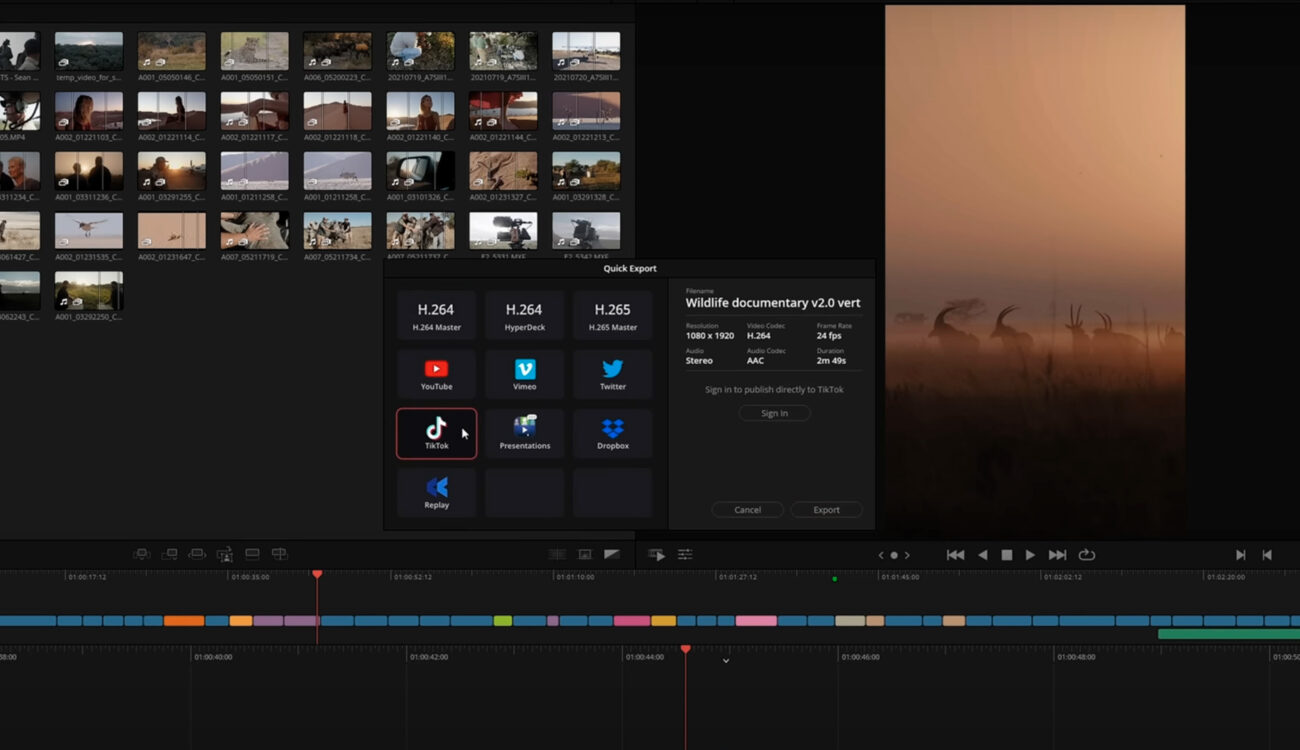The image size is (1300, 750).
Task: Click the 01:00:44:00 lower ruler timecode
Action: tap(647, 657)
